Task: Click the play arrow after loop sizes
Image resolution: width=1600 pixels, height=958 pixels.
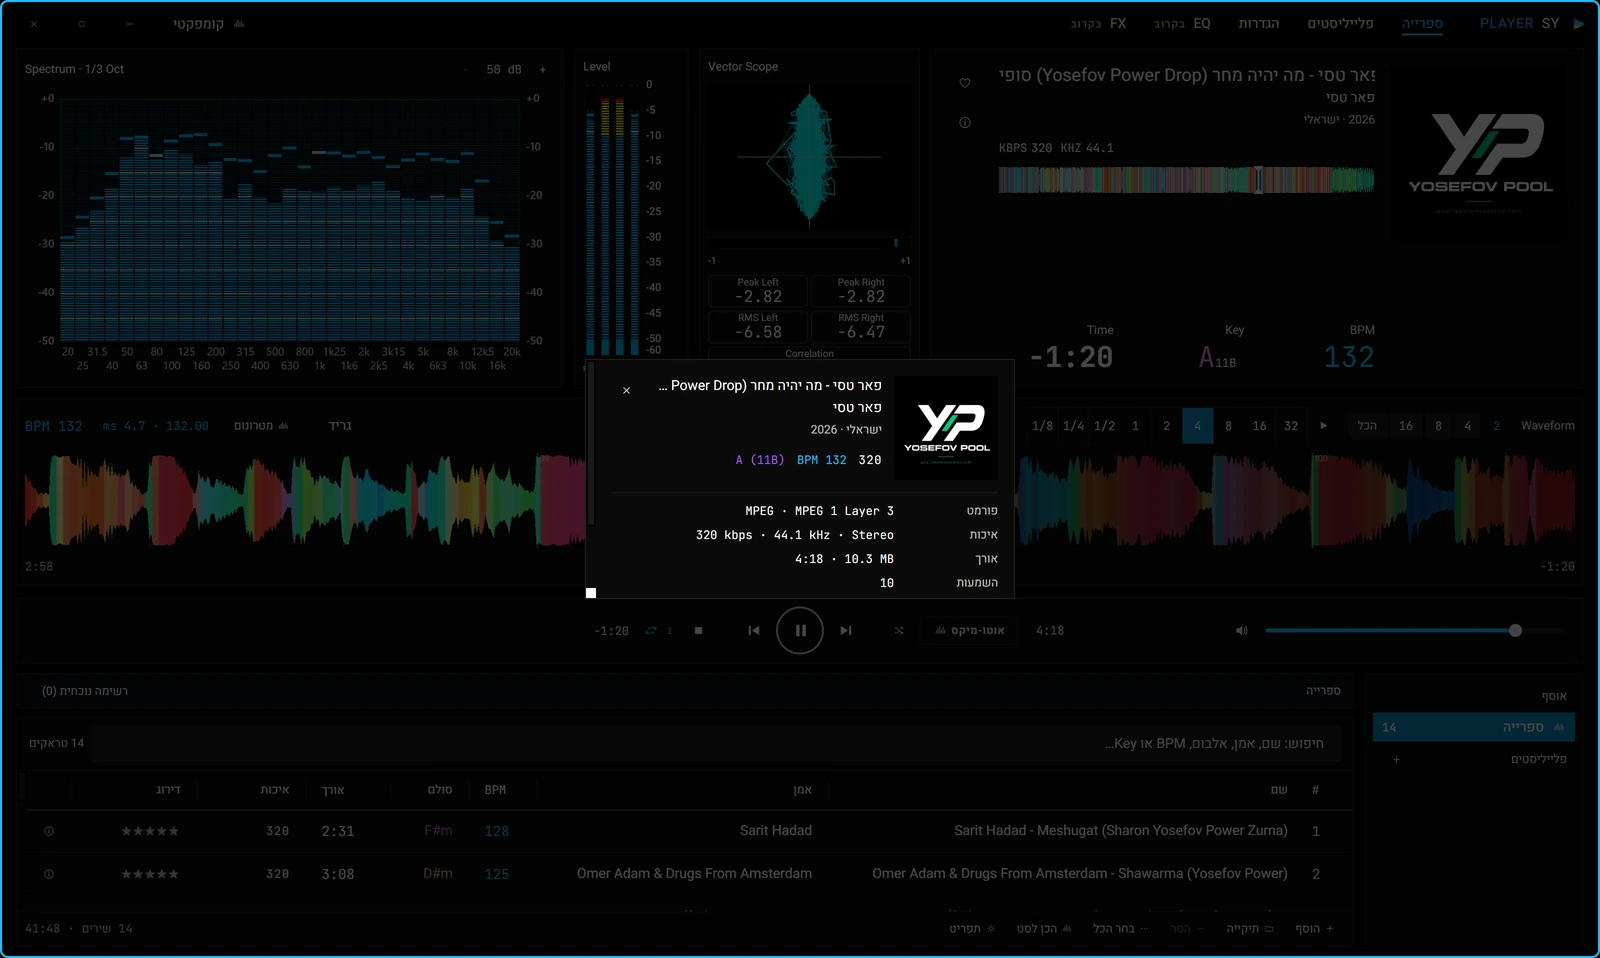Action: coord(1323,426)
